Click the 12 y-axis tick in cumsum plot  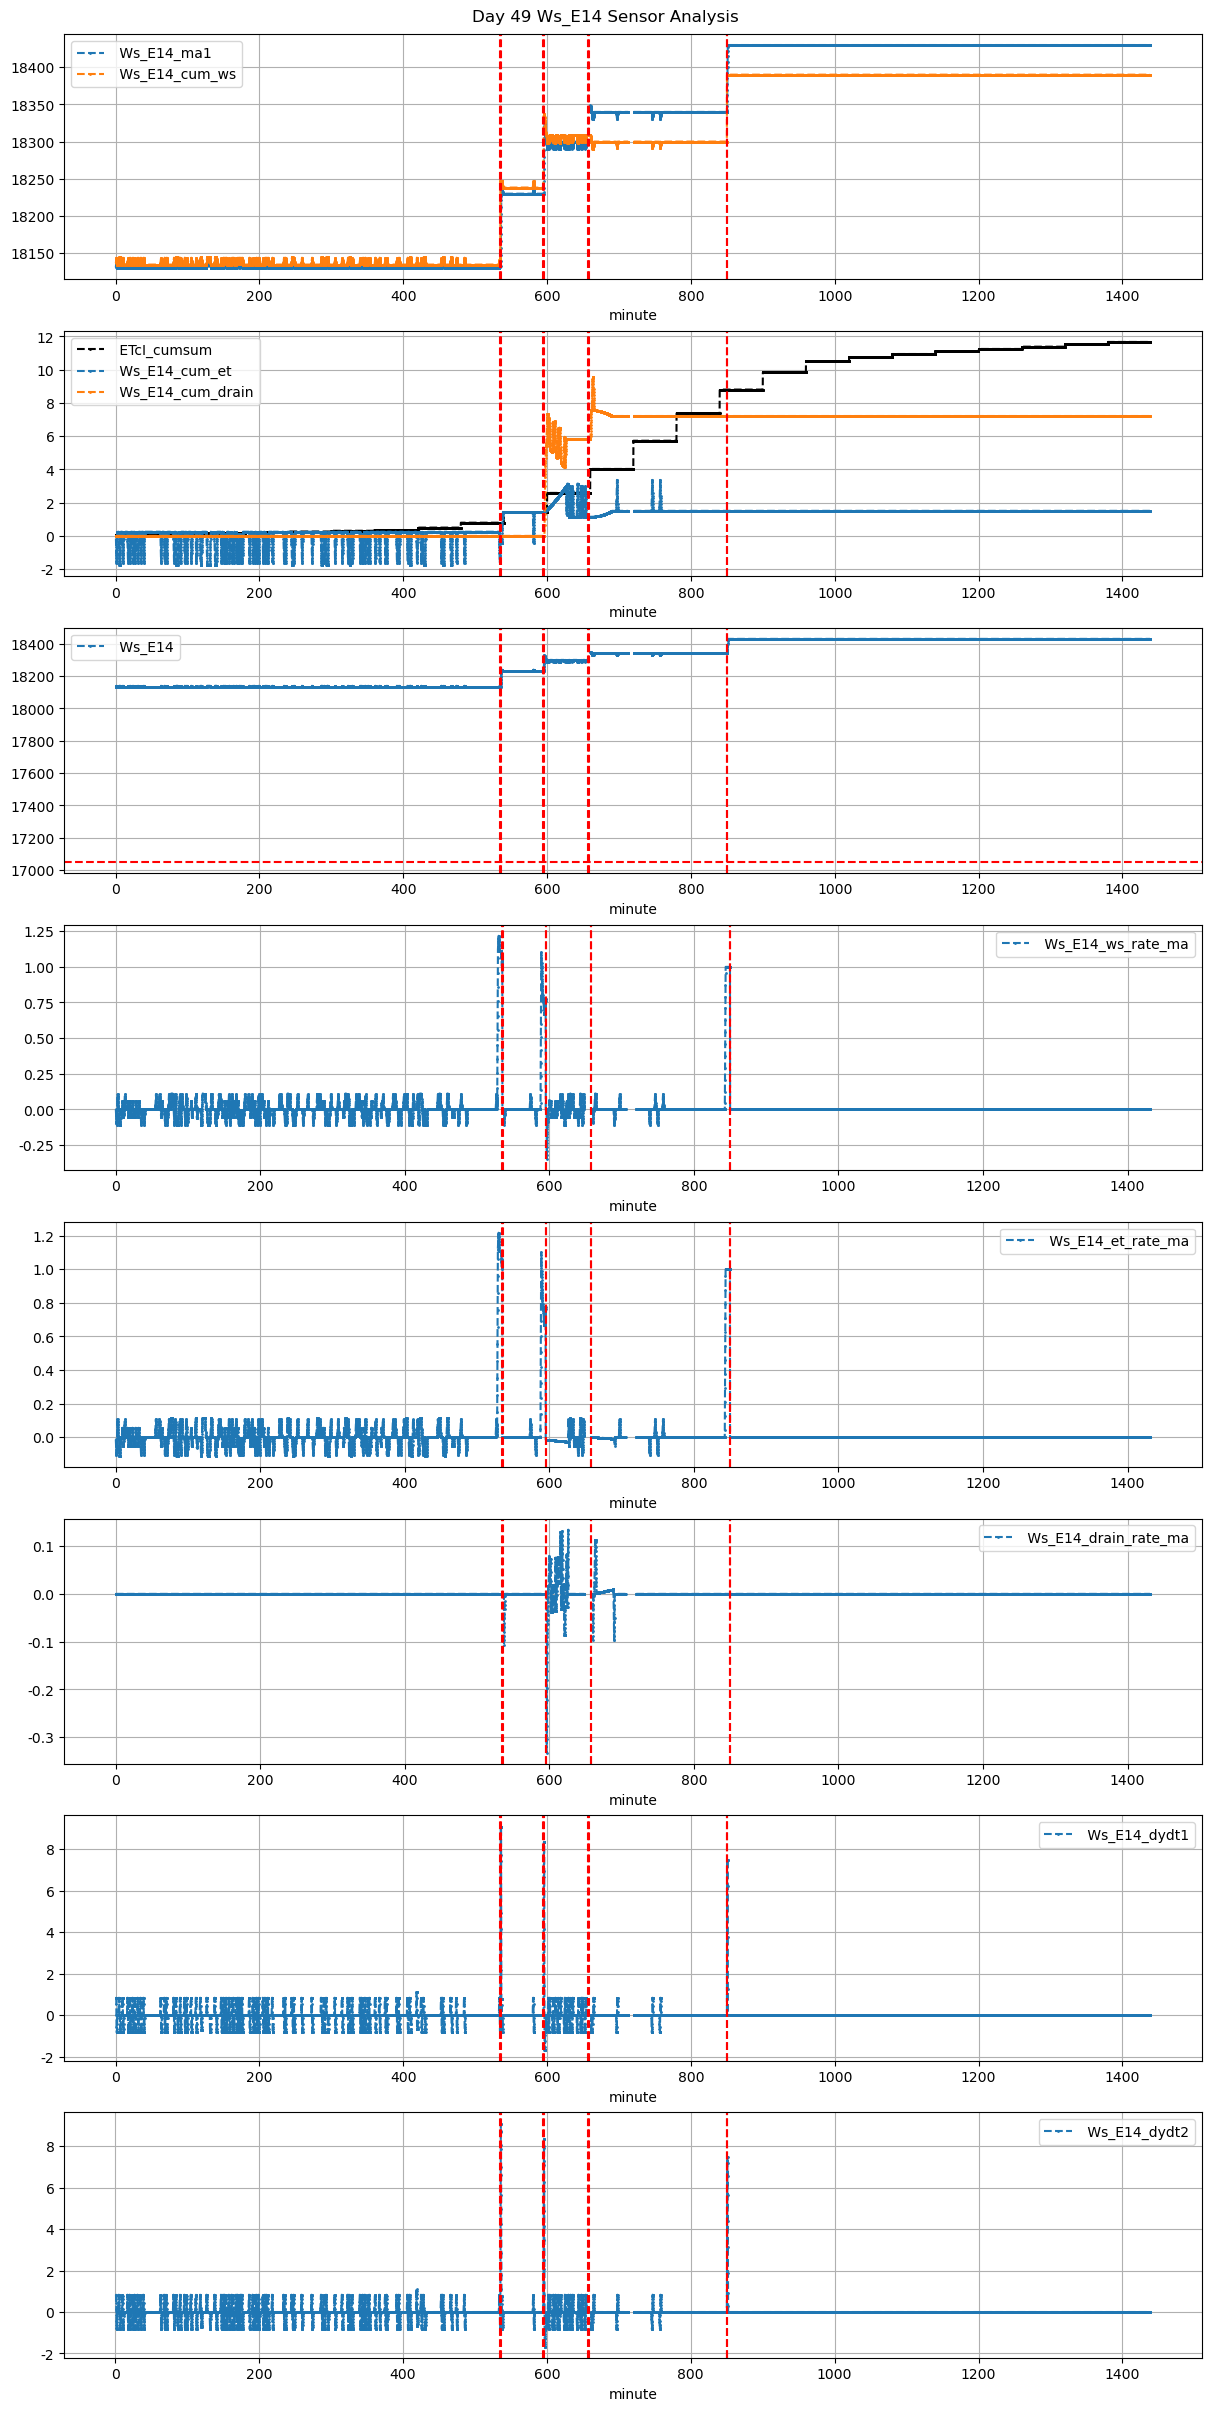click(45, 338)
